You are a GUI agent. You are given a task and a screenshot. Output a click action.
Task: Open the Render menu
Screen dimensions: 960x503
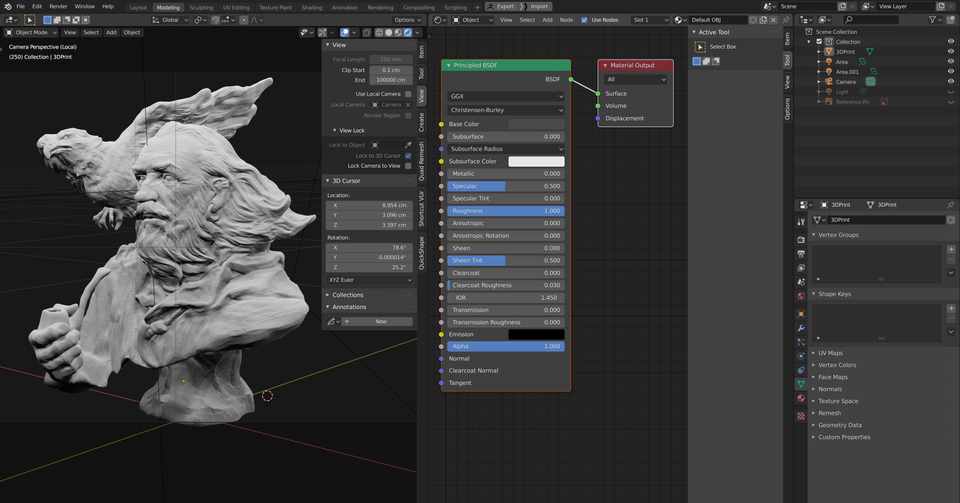click(x=58, y=6)
